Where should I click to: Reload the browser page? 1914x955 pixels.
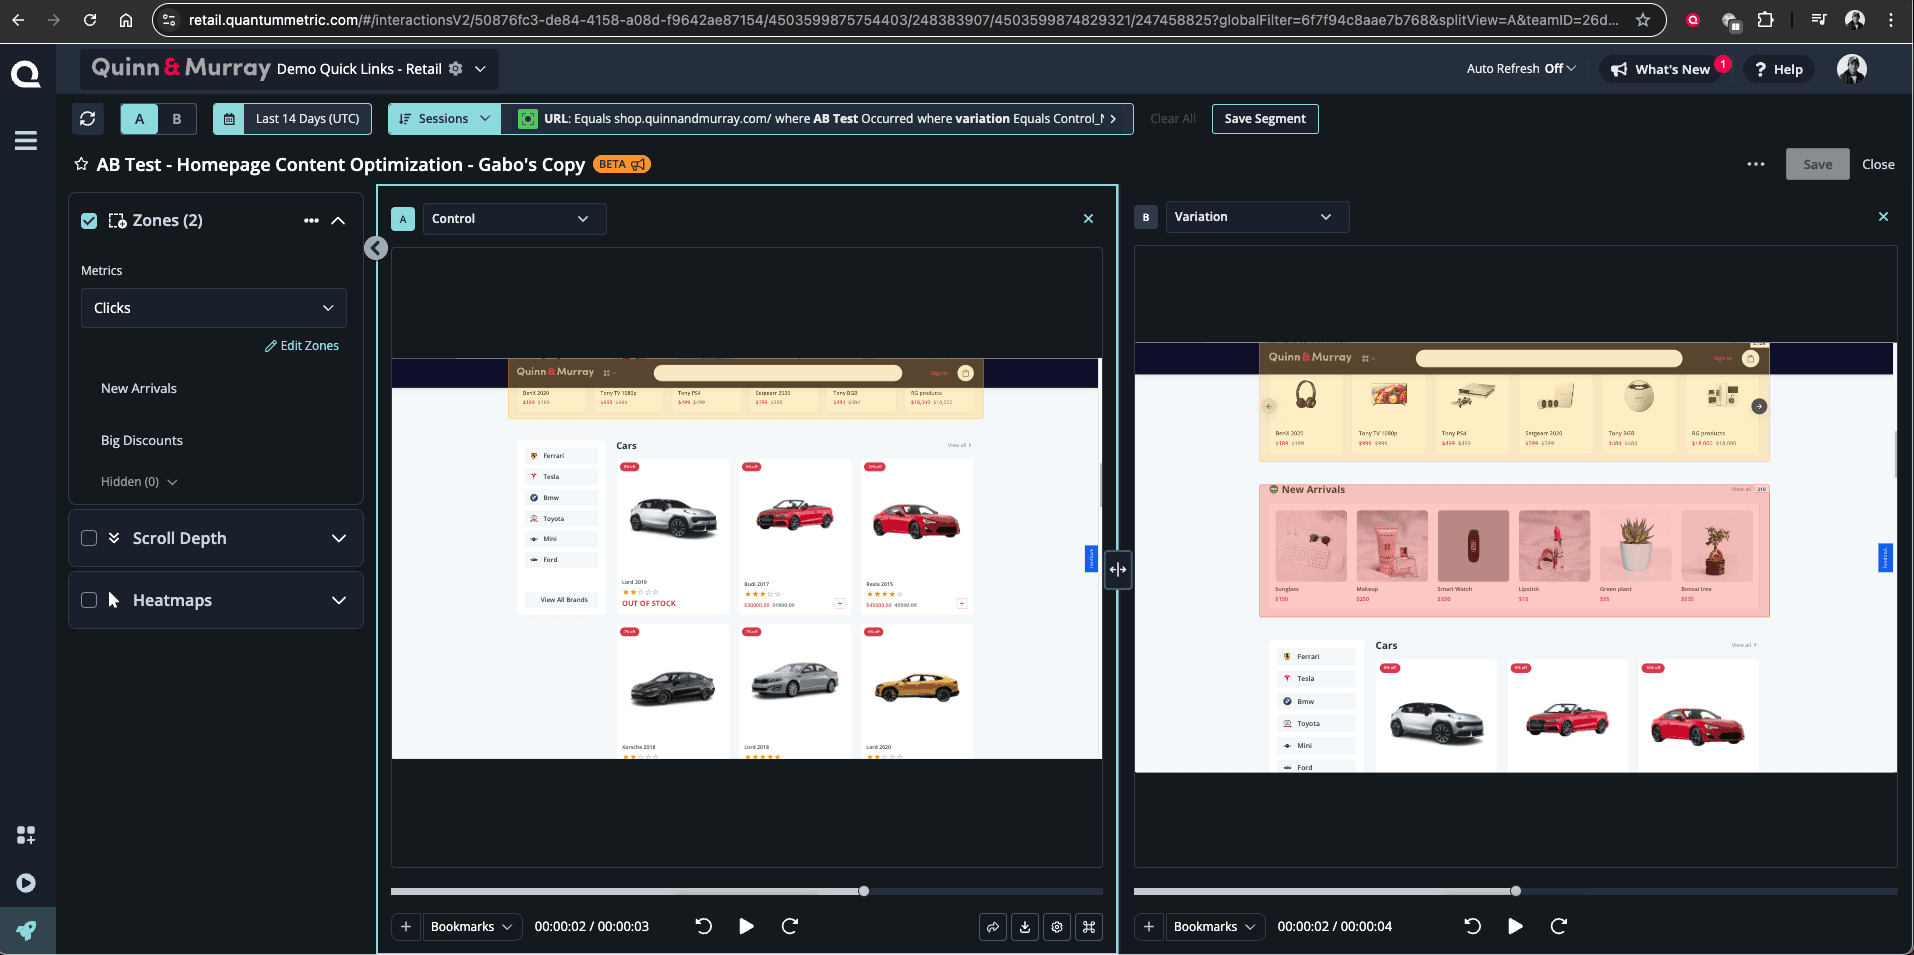click(90, 20)
